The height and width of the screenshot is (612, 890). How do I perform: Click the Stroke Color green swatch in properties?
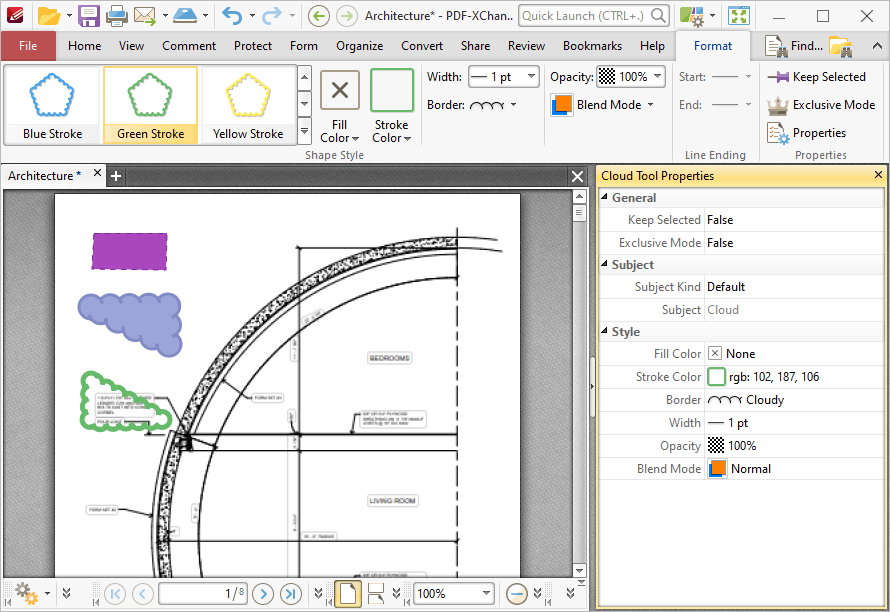(716, 376)
